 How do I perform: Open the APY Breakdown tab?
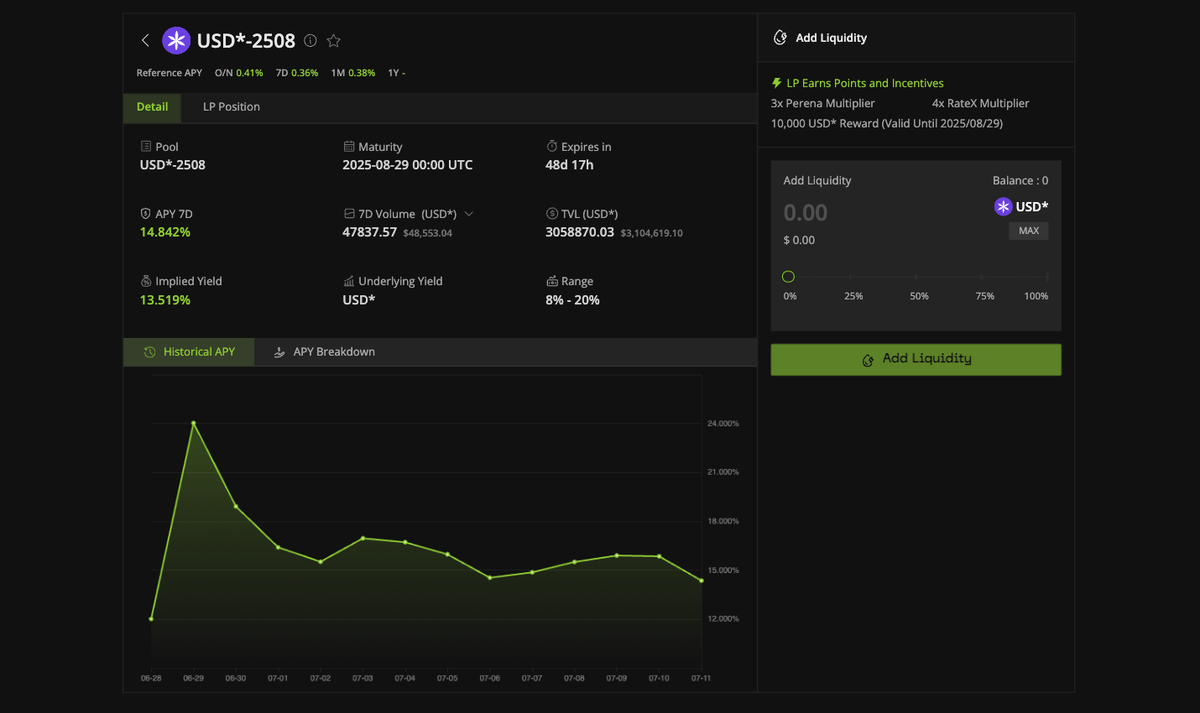324,352
